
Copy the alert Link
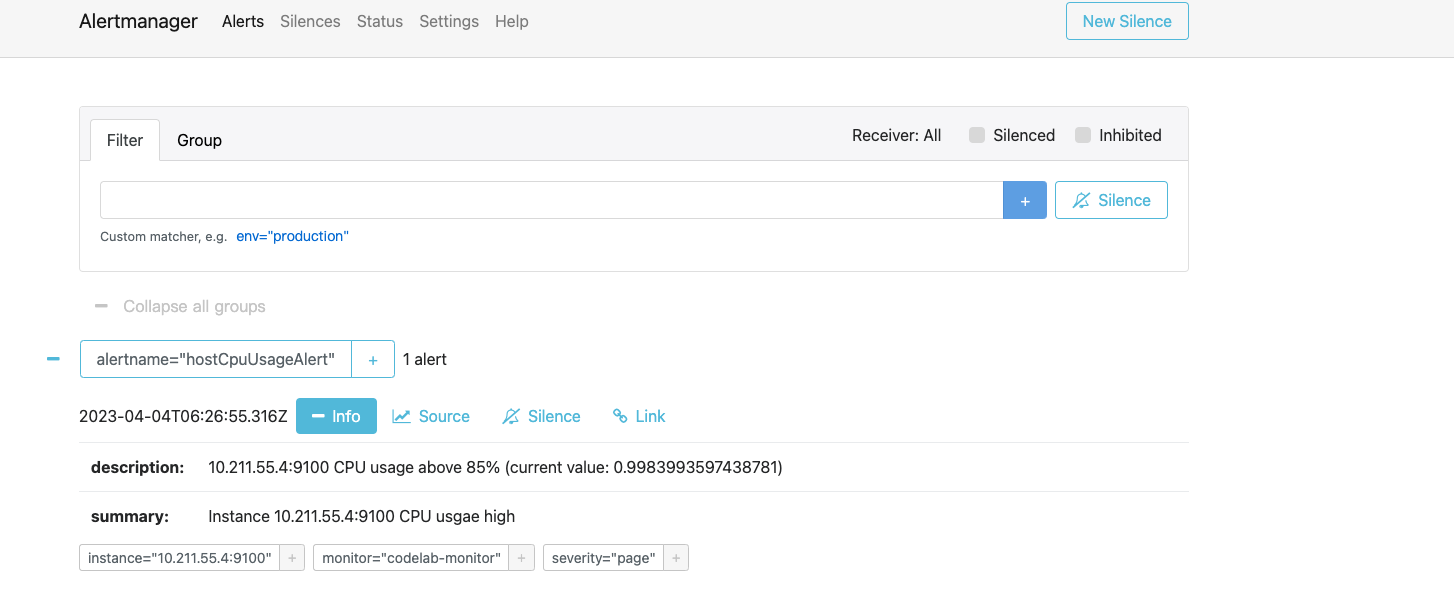[x=639, y=416]
